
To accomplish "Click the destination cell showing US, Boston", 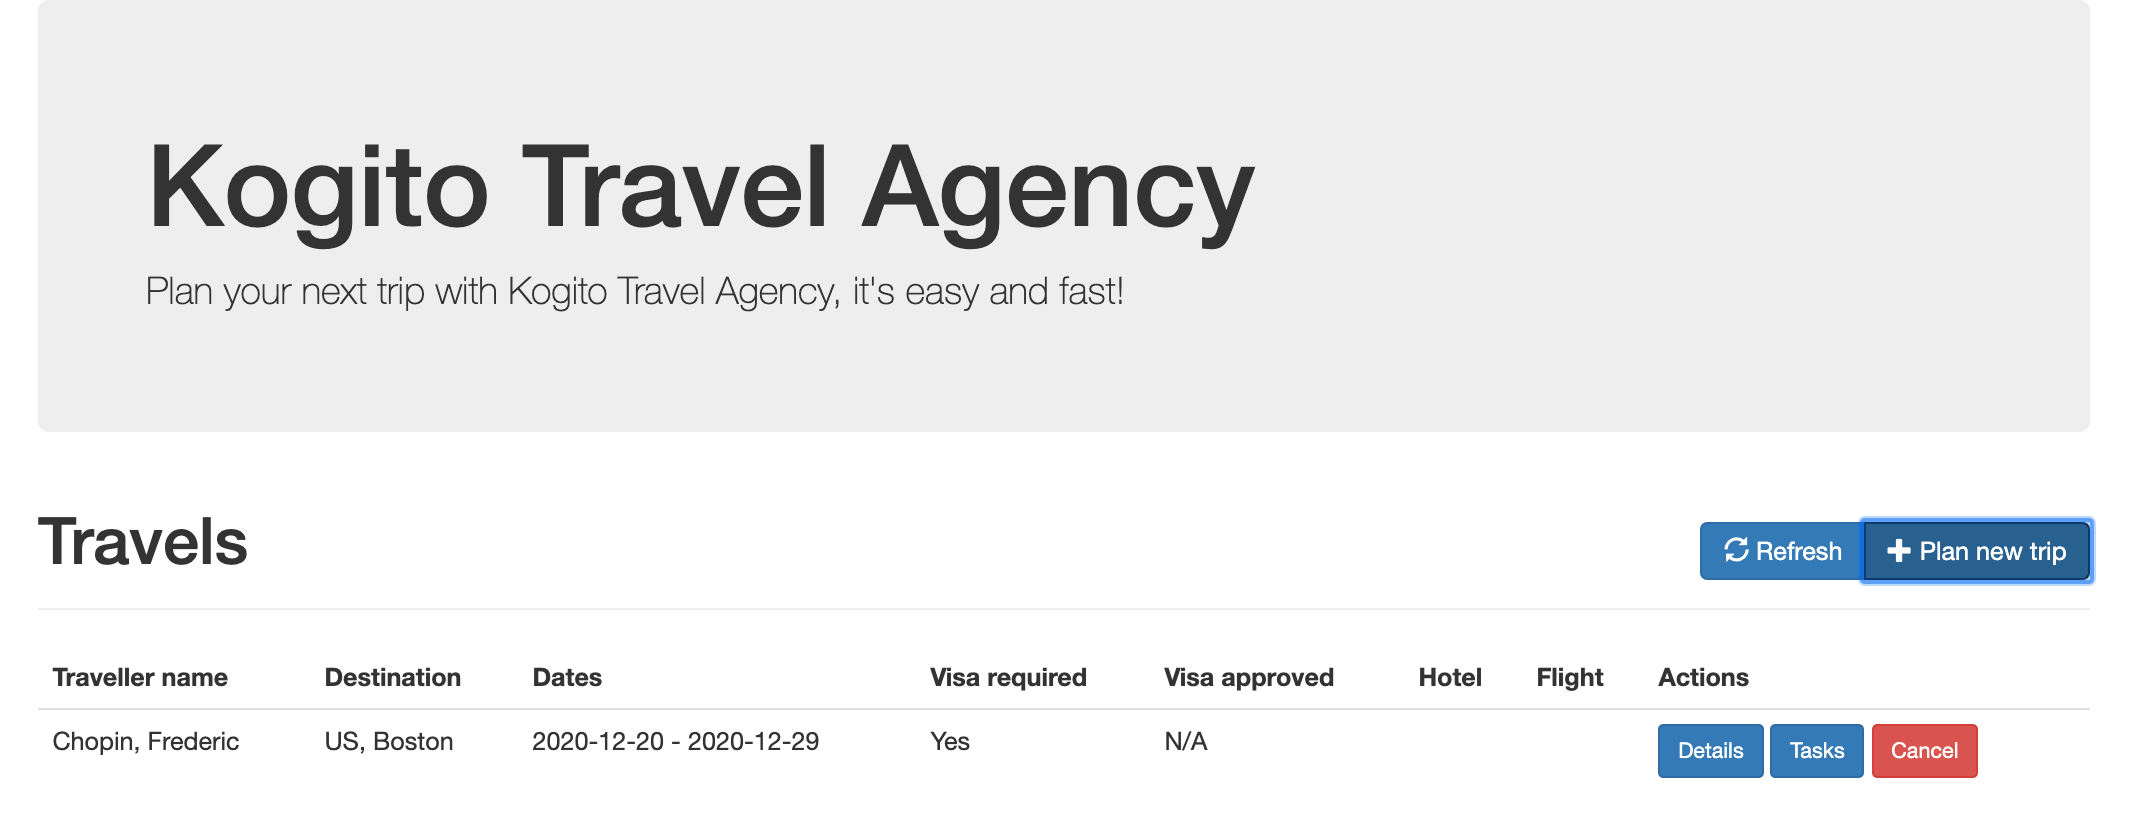I will (389, 741).
